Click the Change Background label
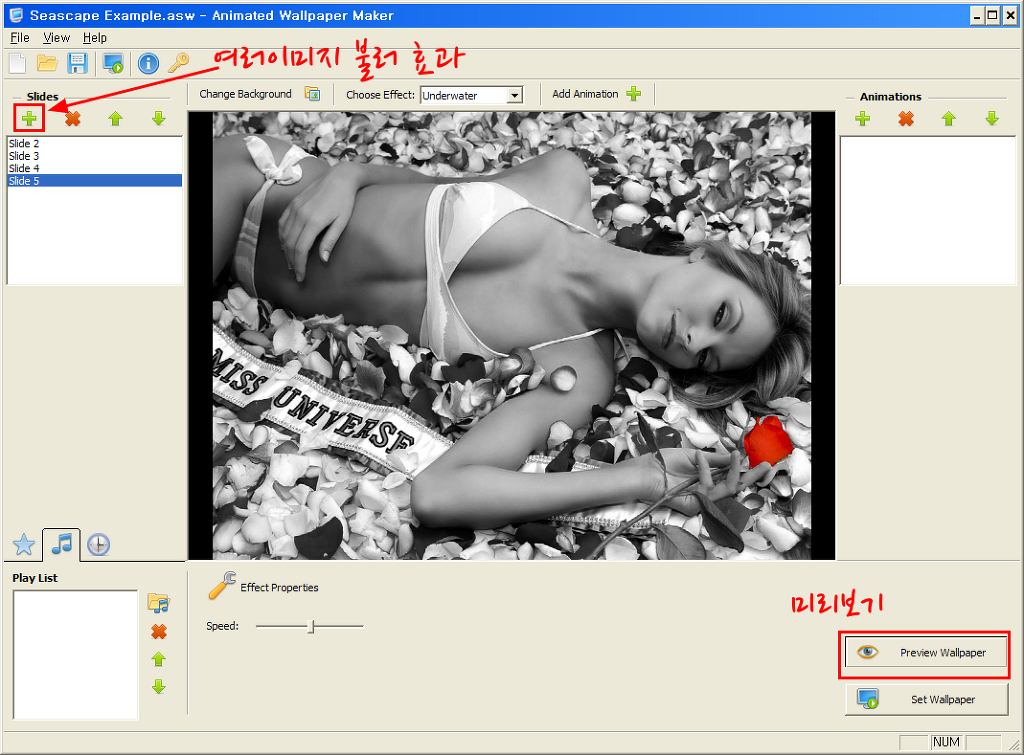This screenshot has height=755, width=1024. pyautogui.click(x=246, y=94)
